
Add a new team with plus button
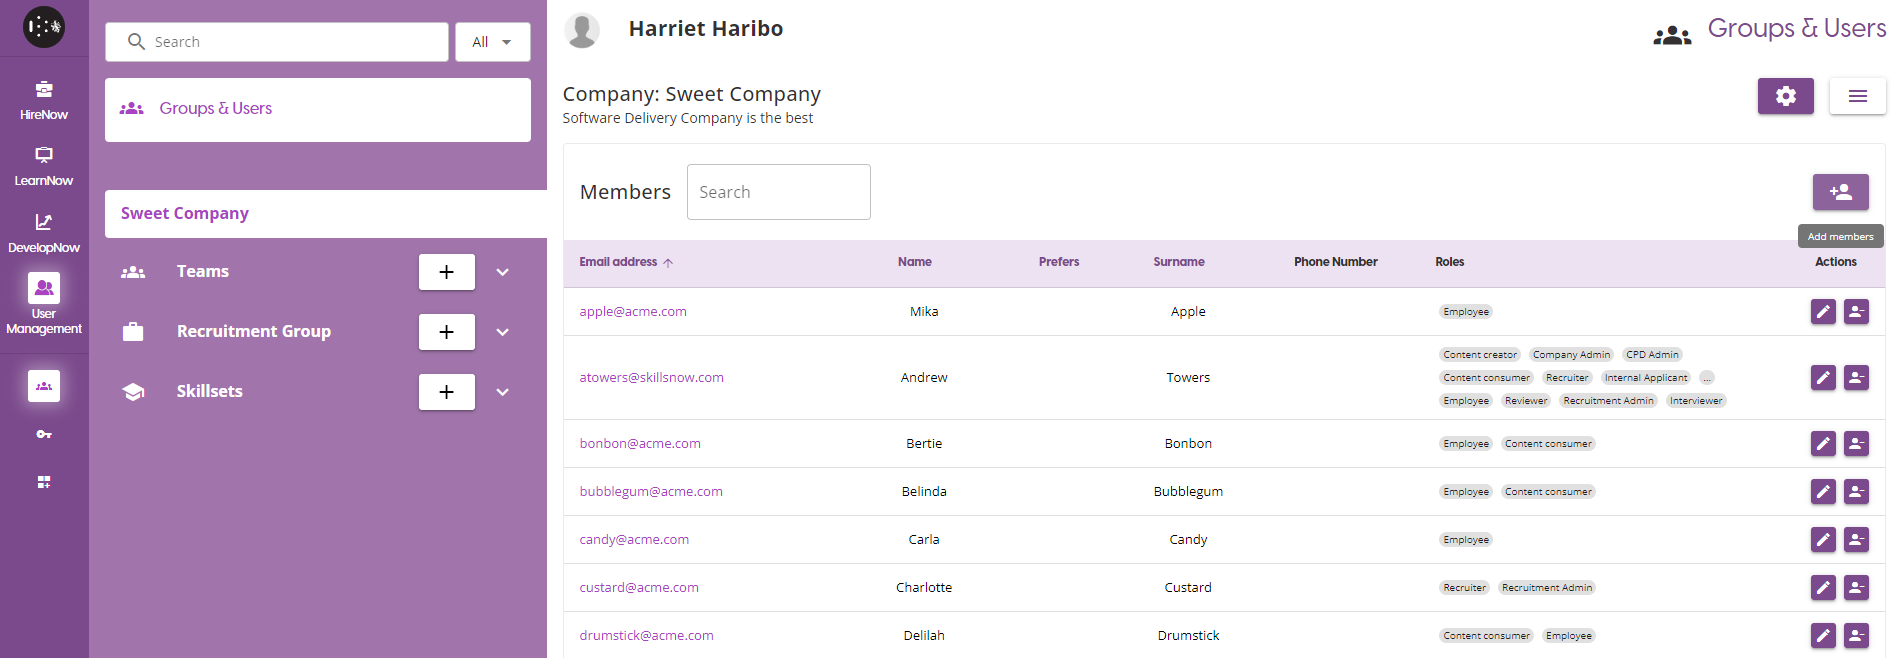coord(446,272)
